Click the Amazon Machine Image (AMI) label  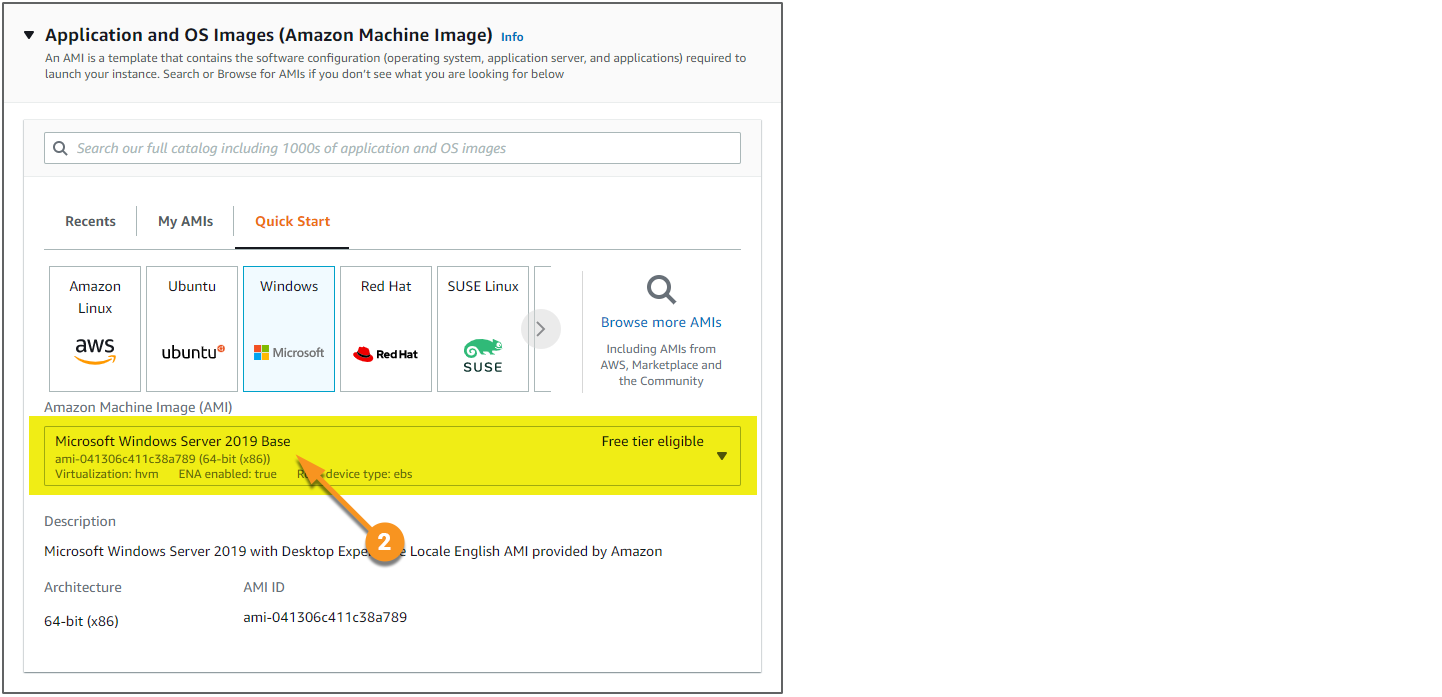(x=138, y=407)
